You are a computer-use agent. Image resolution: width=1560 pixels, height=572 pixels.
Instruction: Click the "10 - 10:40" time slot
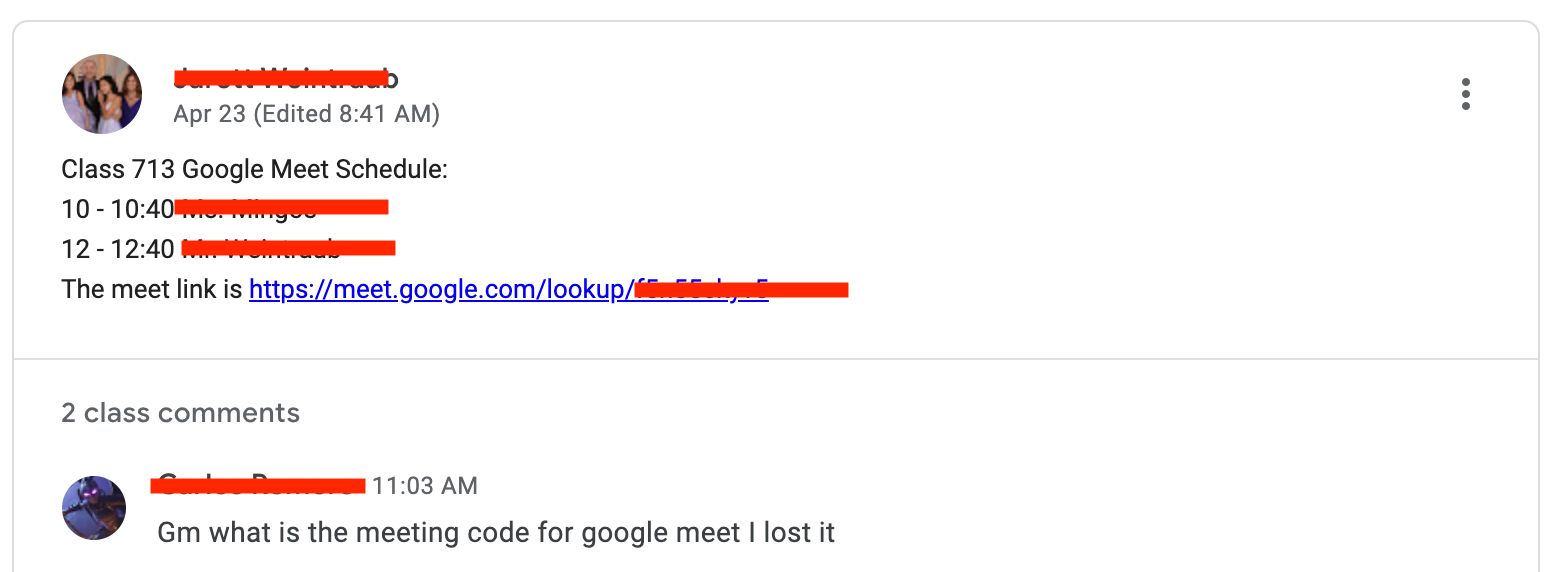(x=117, y=209)
